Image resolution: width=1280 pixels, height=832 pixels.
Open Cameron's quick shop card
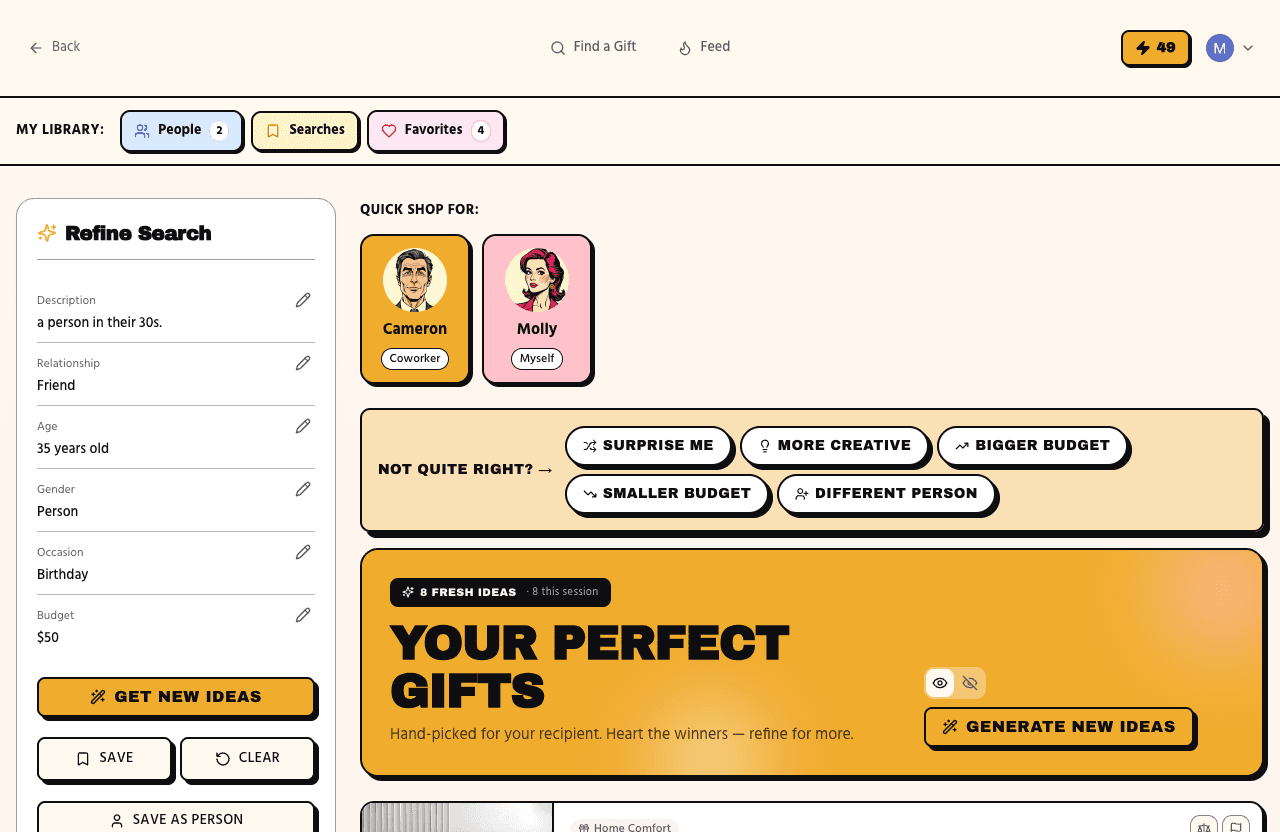click(415, 309)
